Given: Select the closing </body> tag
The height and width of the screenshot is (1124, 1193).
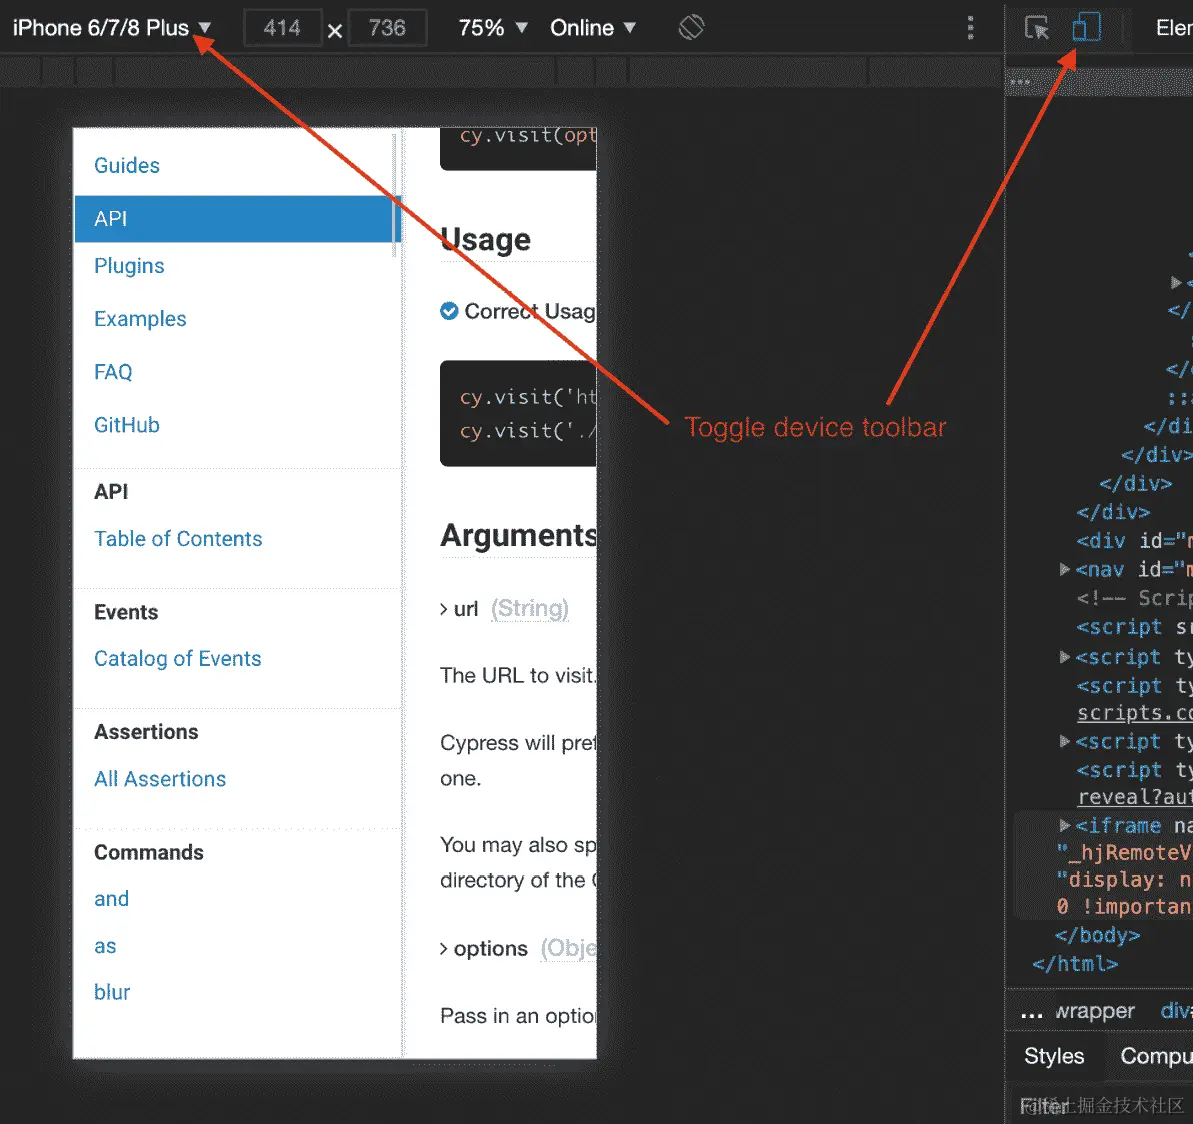Looking at the screenshot, I should click(x=1098, y=935).
